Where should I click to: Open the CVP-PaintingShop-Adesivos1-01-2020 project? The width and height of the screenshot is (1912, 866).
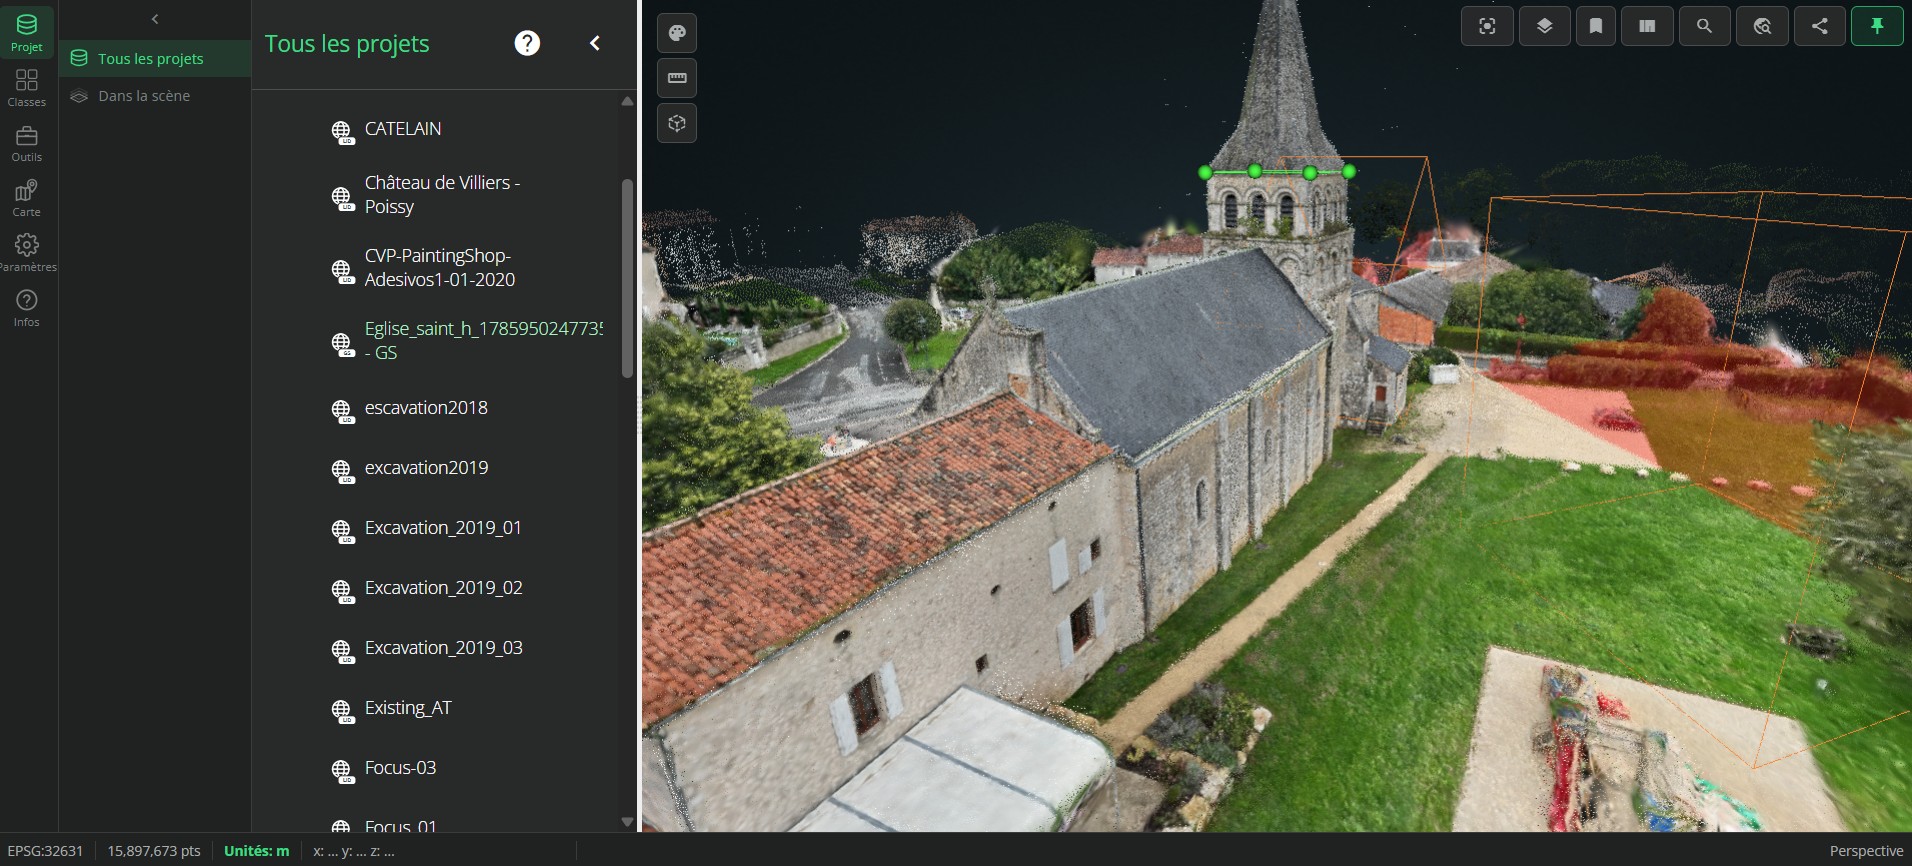pos(440,268)
